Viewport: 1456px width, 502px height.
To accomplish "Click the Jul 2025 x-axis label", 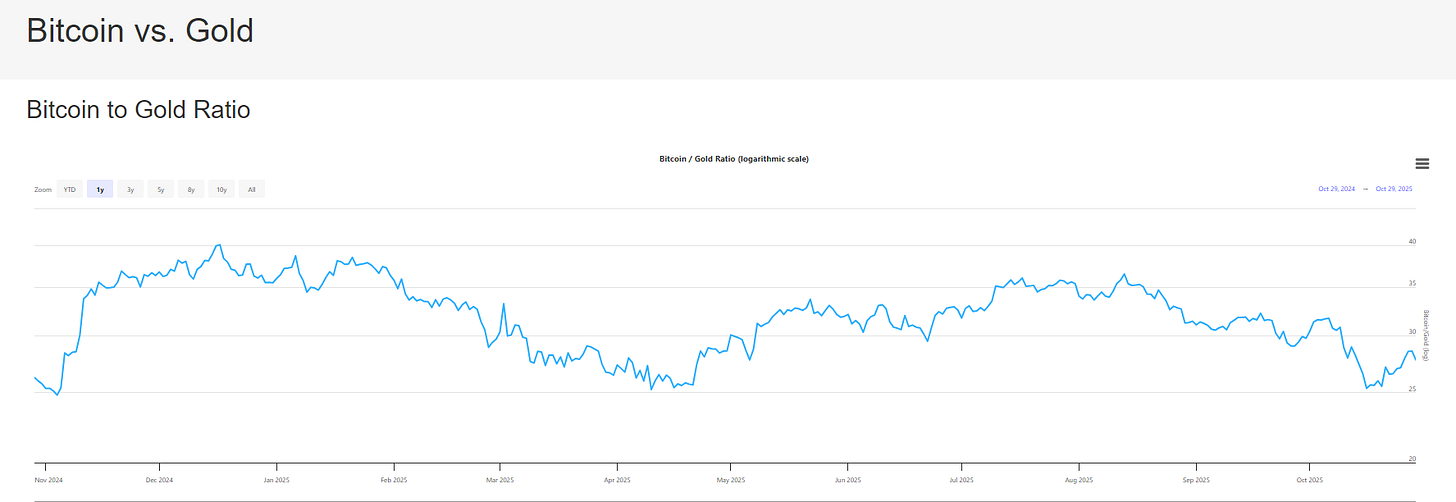I will (x=961, y=479).
